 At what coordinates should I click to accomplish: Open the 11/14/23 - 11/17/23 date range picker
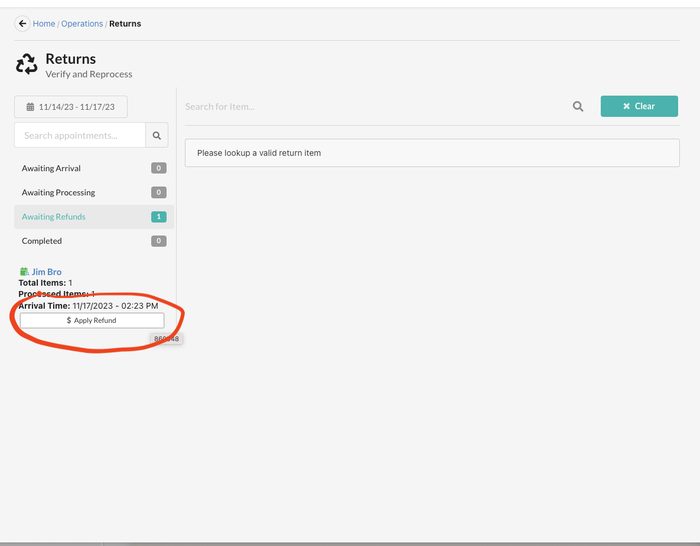click(71, 107)
